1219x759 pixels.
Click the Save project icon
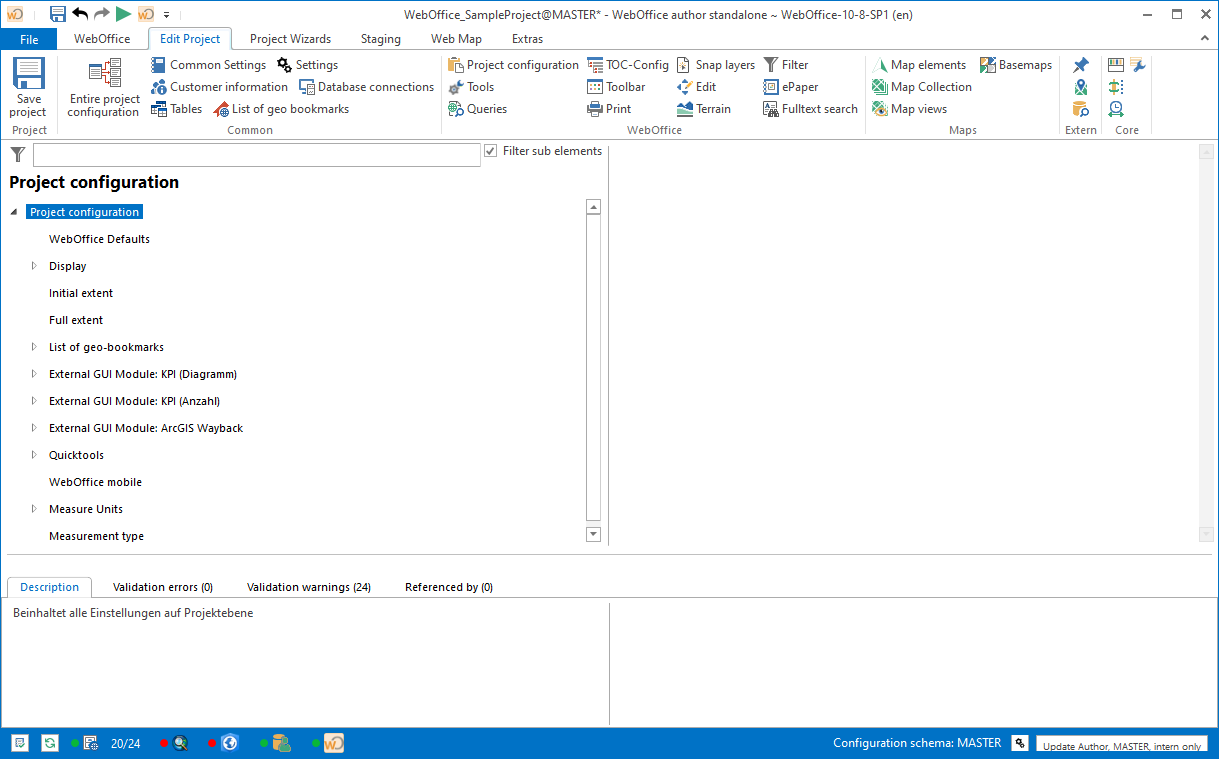tap(27, 87)
